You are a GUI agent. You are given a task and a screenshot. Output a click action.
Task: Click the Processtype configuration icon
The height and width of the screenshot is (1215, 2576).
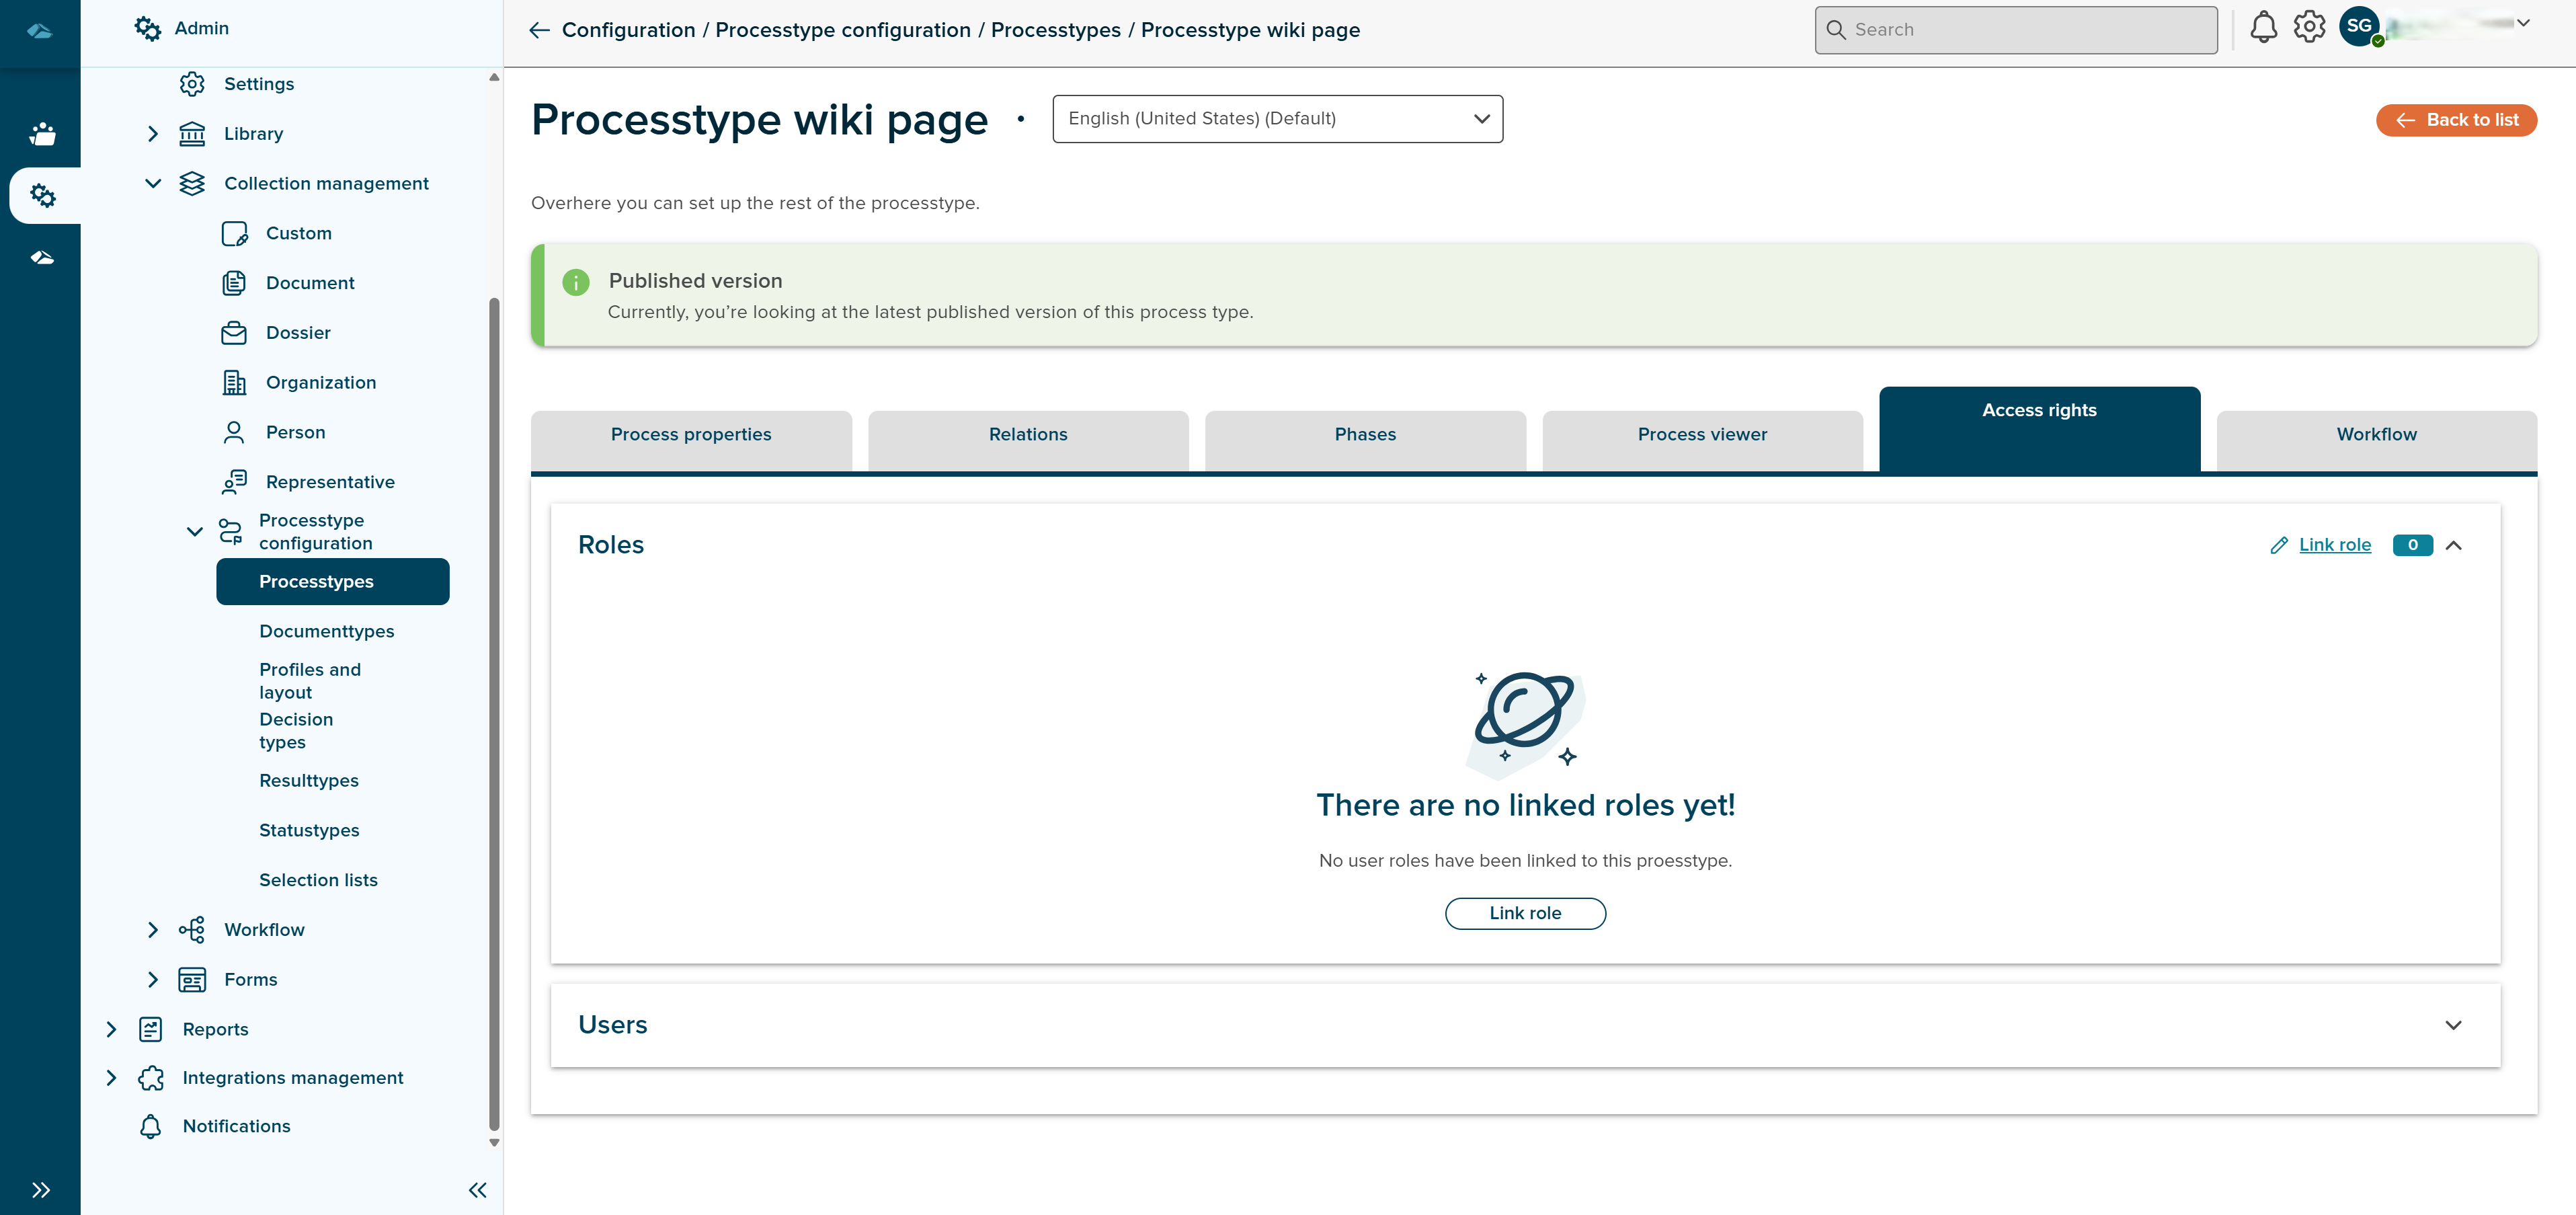[x=230, y=531]
